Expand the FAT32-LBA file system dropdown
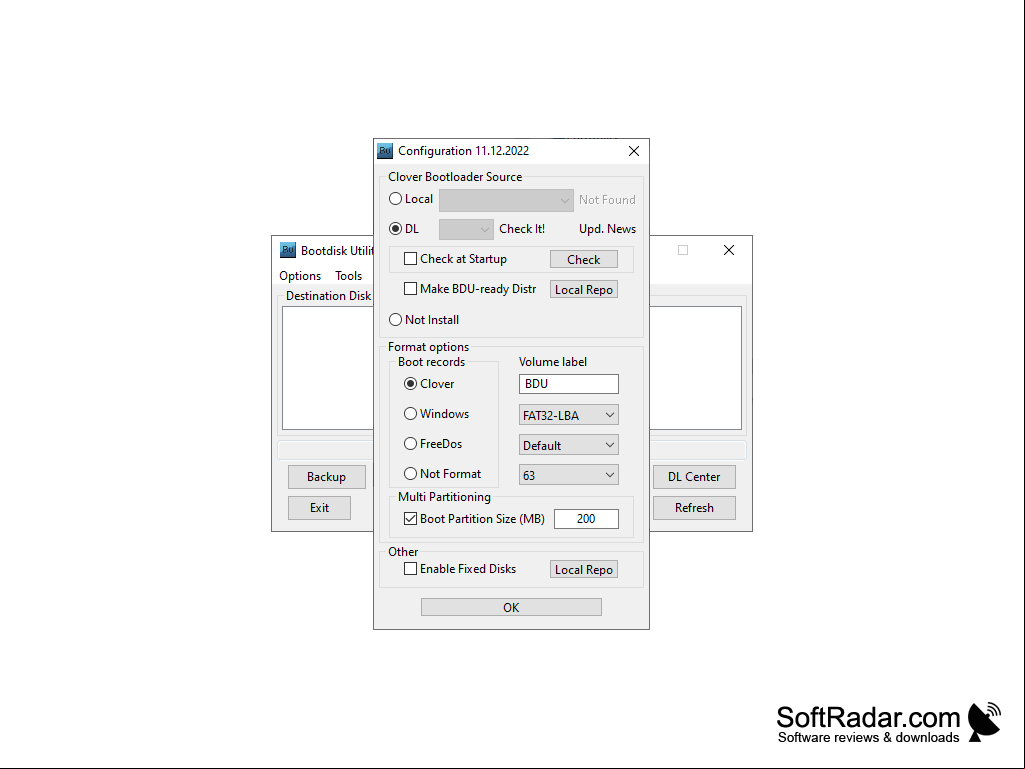1025x769 pixels. [x=569, y=415]
